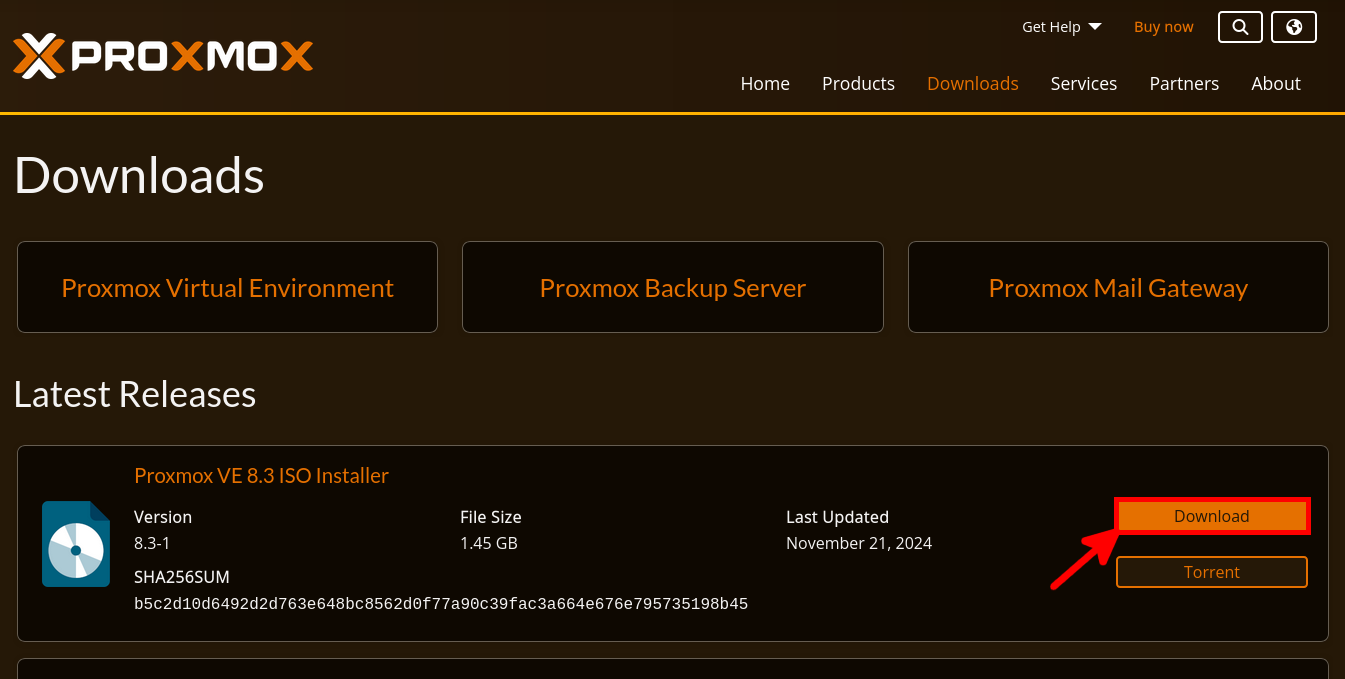The width and height of the screenshot is (1345, 679).
Task: Click the Get Help dropdown arrow
Action: 1096,27
